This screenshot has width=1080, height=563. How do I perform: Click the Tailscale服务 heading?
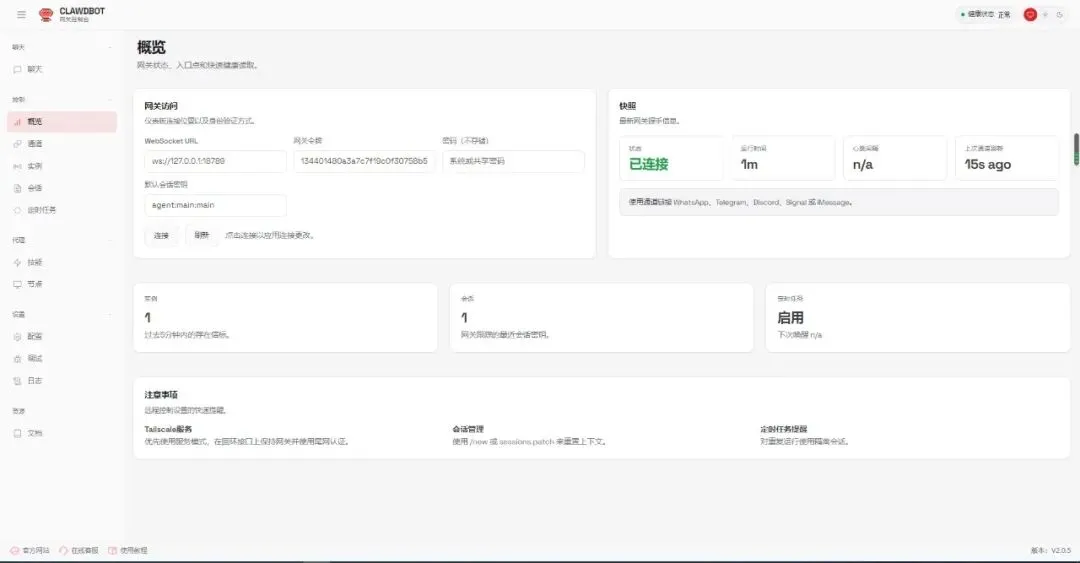[168, 429]
